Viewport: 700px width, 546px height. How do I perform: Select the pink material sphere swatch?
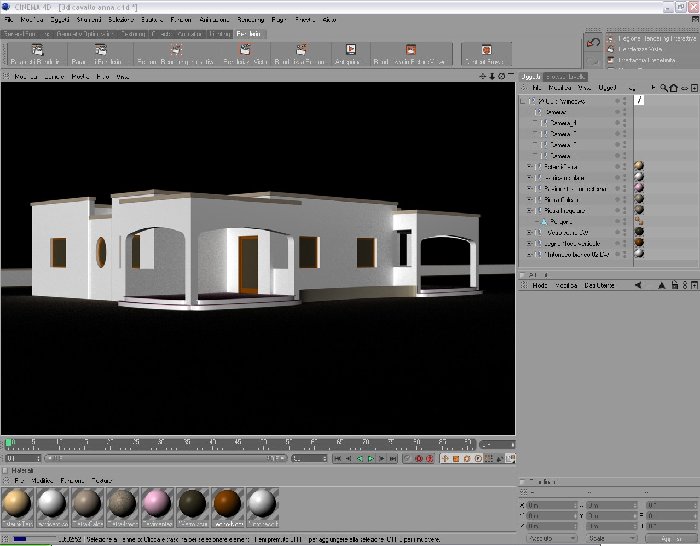pyautogui.click(x=157, y=508)
